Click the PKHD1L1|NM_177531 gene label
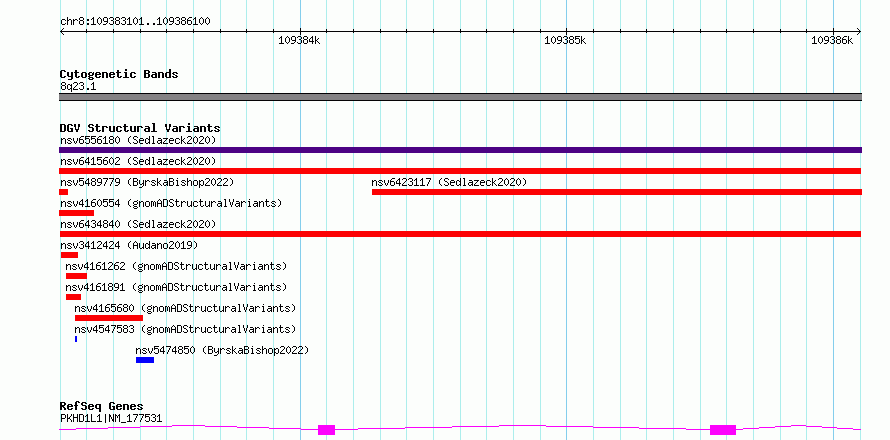 (x=111, y=418)
